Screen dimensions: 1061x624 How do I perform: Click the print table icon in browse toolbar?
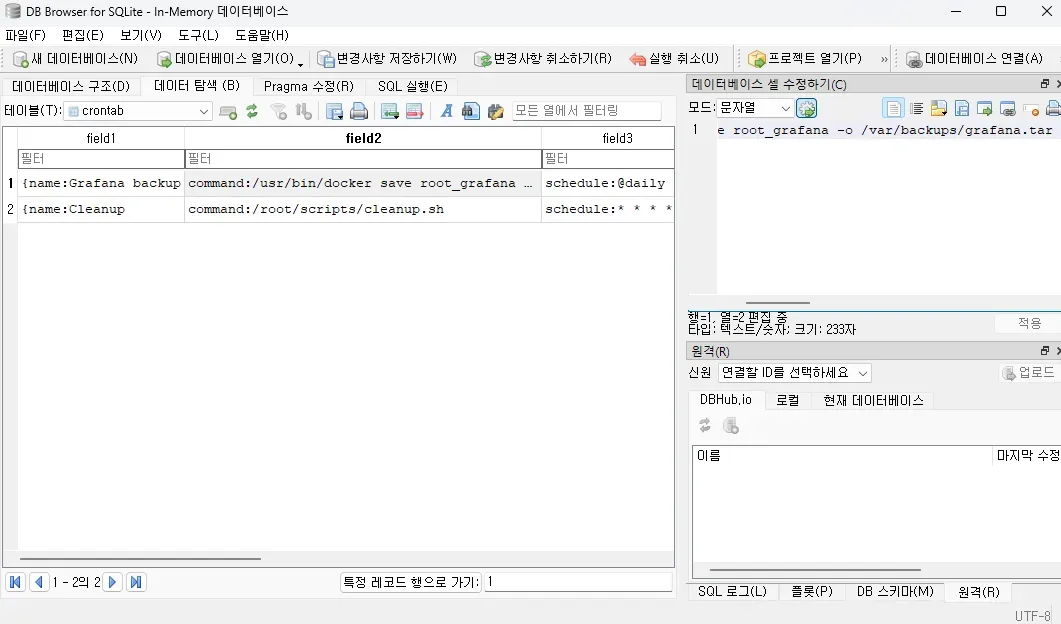click(359, 111)
